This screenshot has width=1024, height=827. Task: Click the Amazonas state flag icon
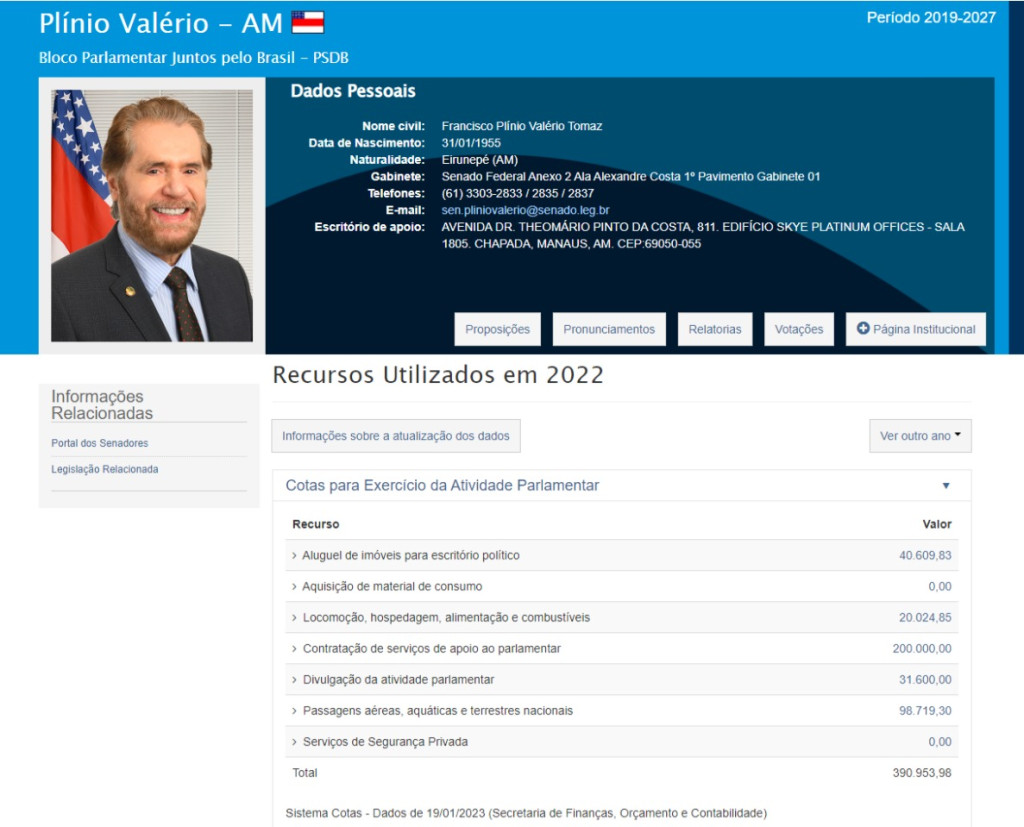coord(307,23)
